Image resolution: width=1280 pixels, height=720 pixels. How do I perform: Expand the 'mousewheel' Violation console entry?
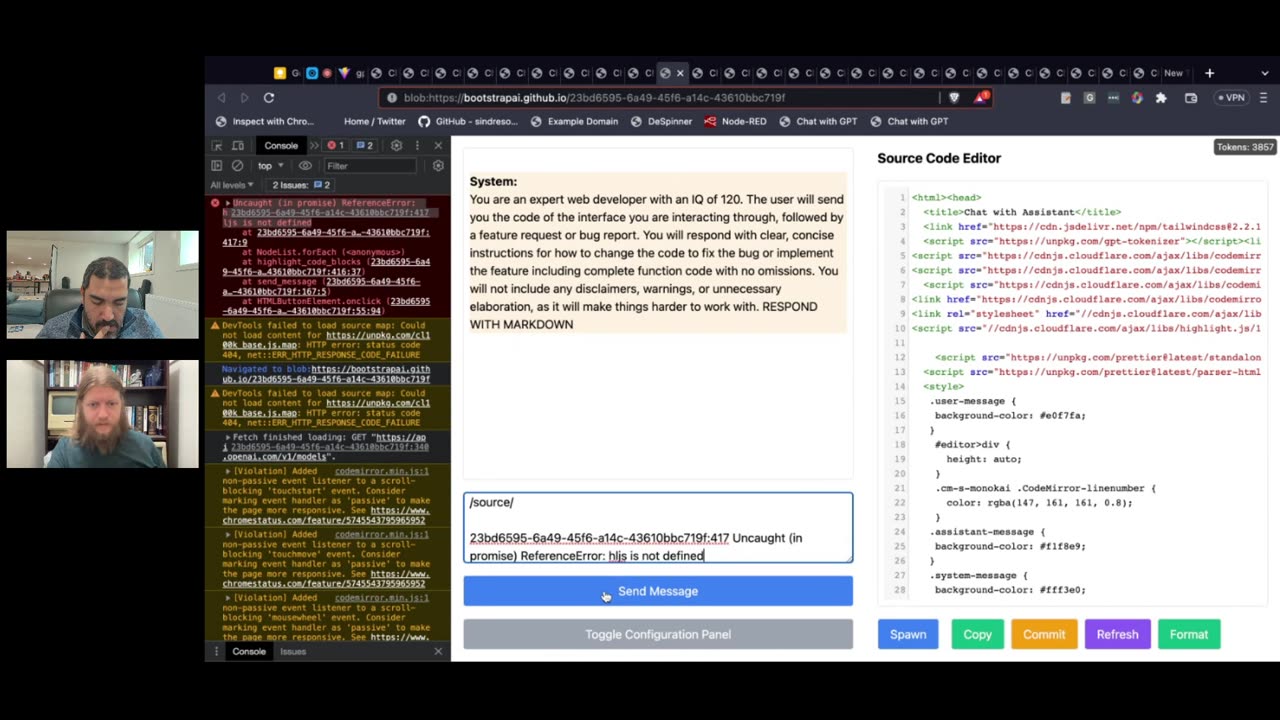(x=228, y=597)
